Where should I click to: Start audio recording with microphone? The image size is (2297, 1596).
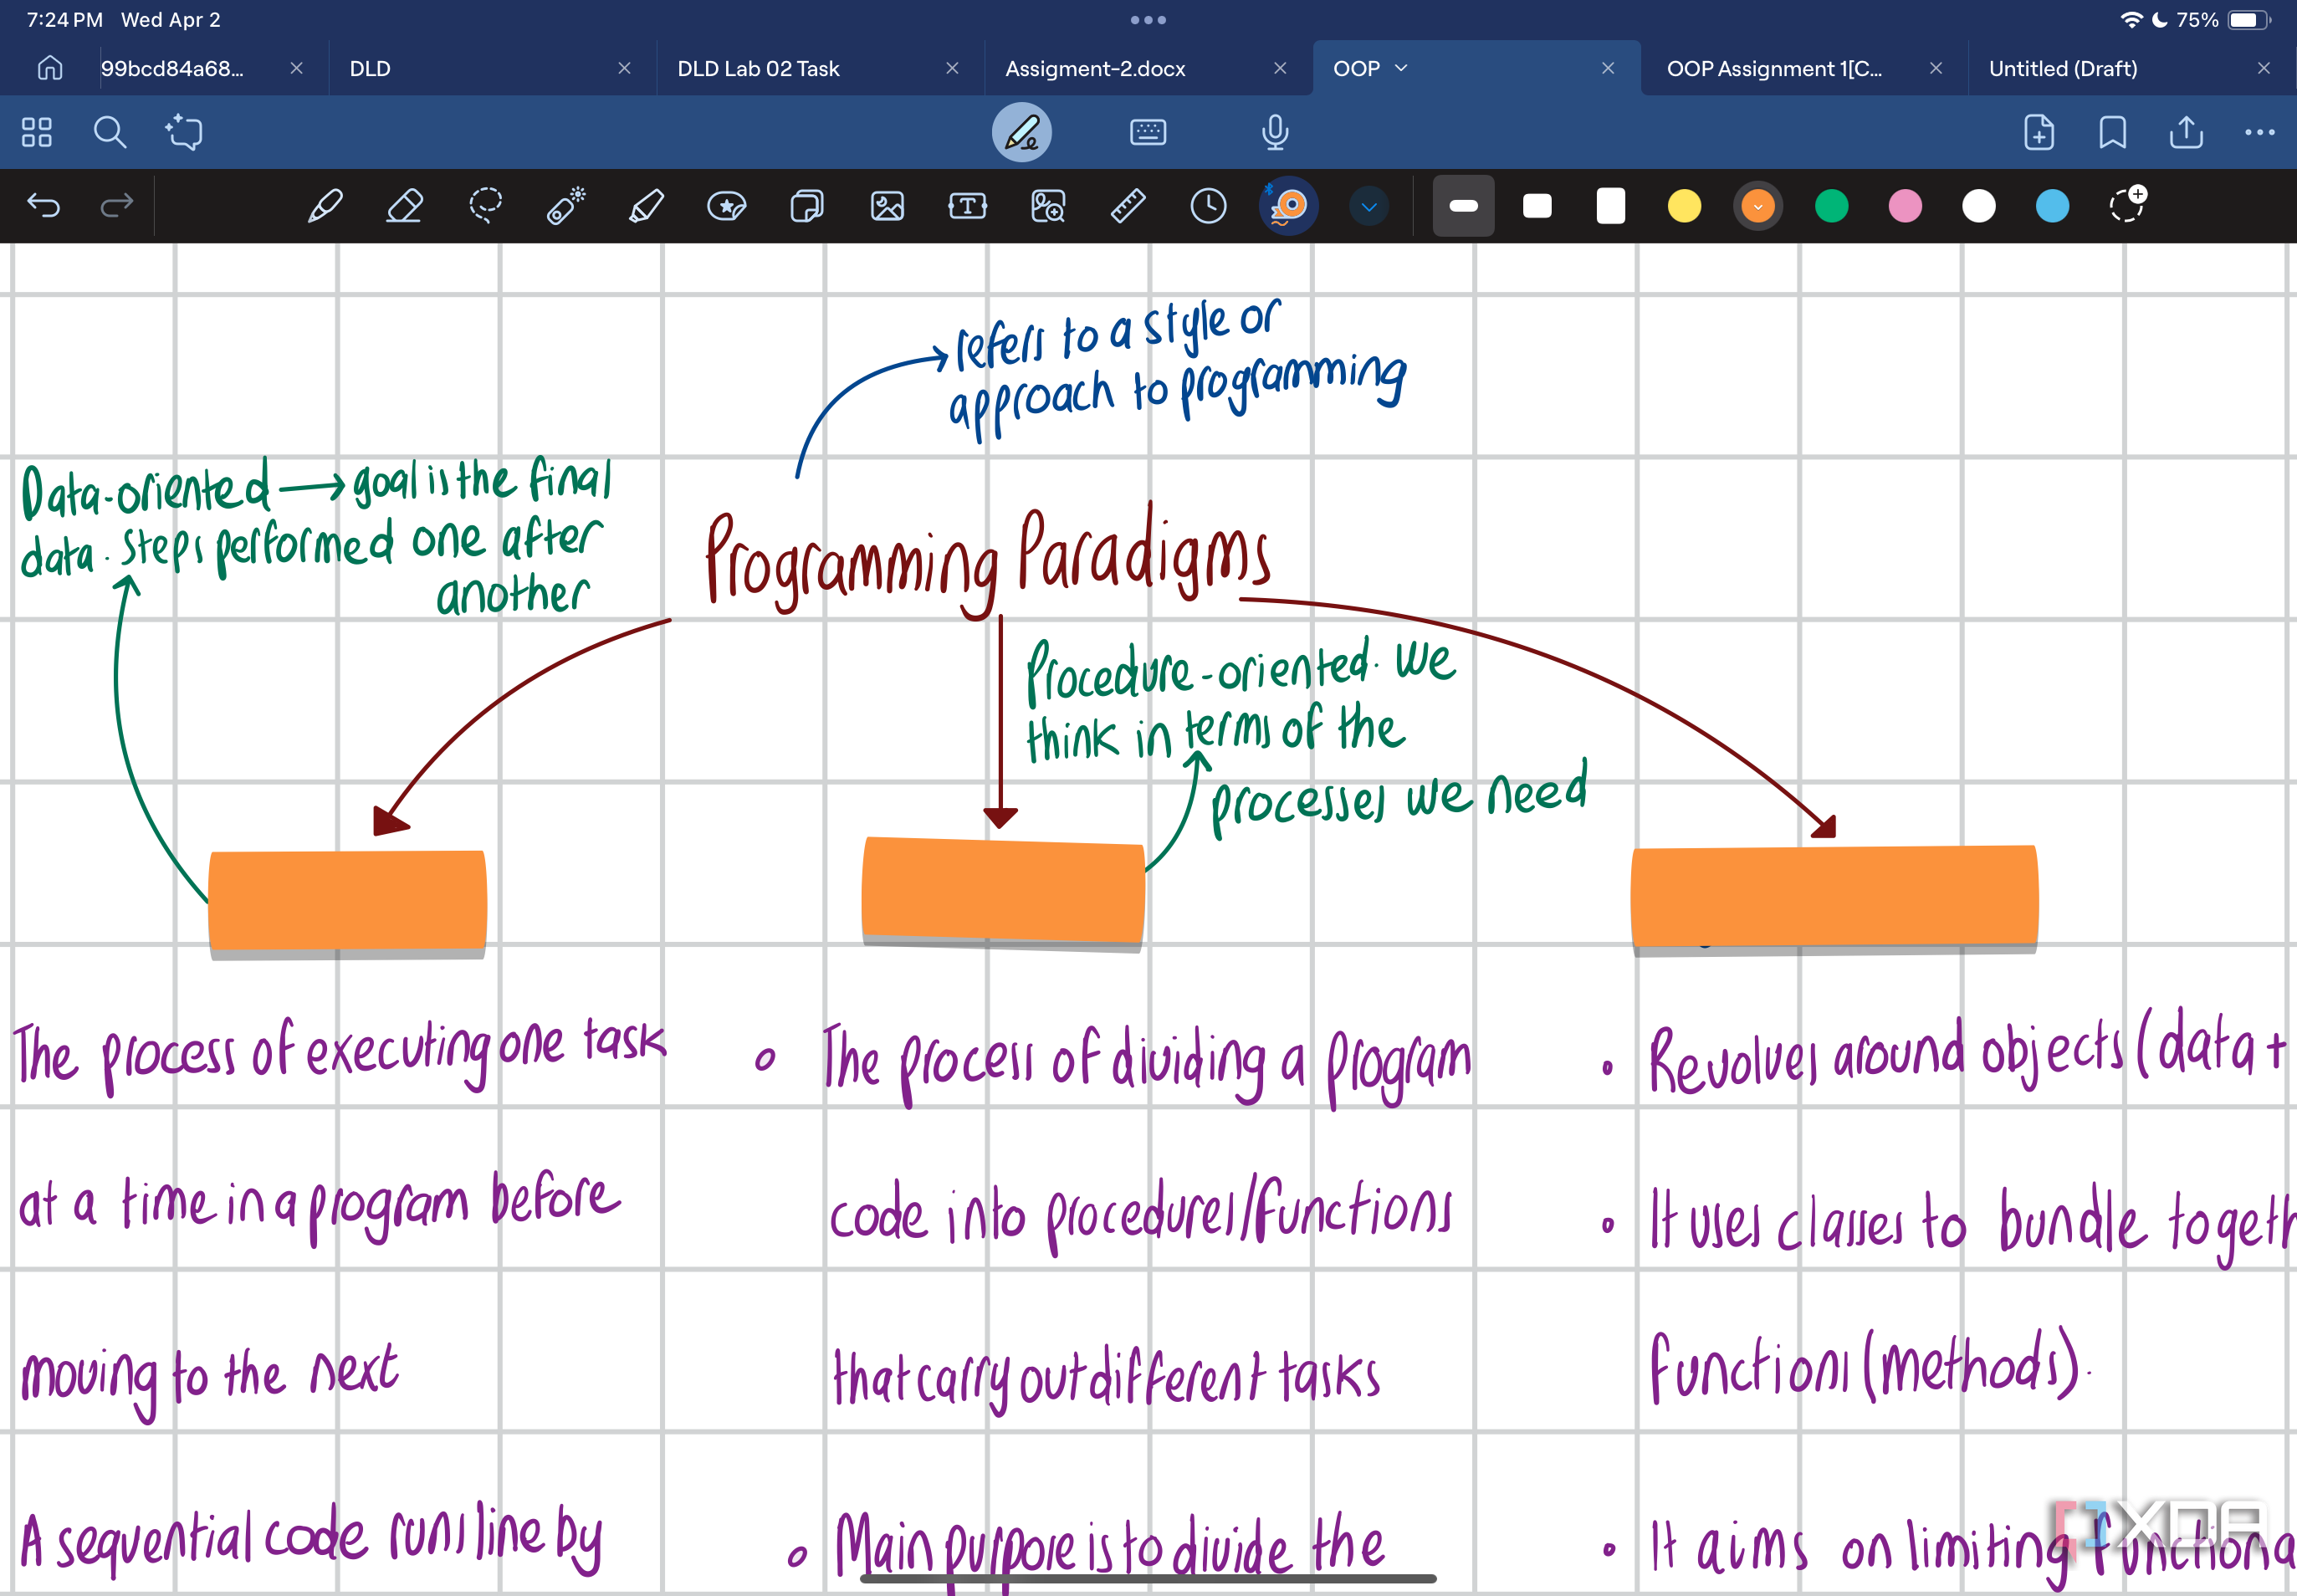pyautogui.click(x=1275, y=132)
